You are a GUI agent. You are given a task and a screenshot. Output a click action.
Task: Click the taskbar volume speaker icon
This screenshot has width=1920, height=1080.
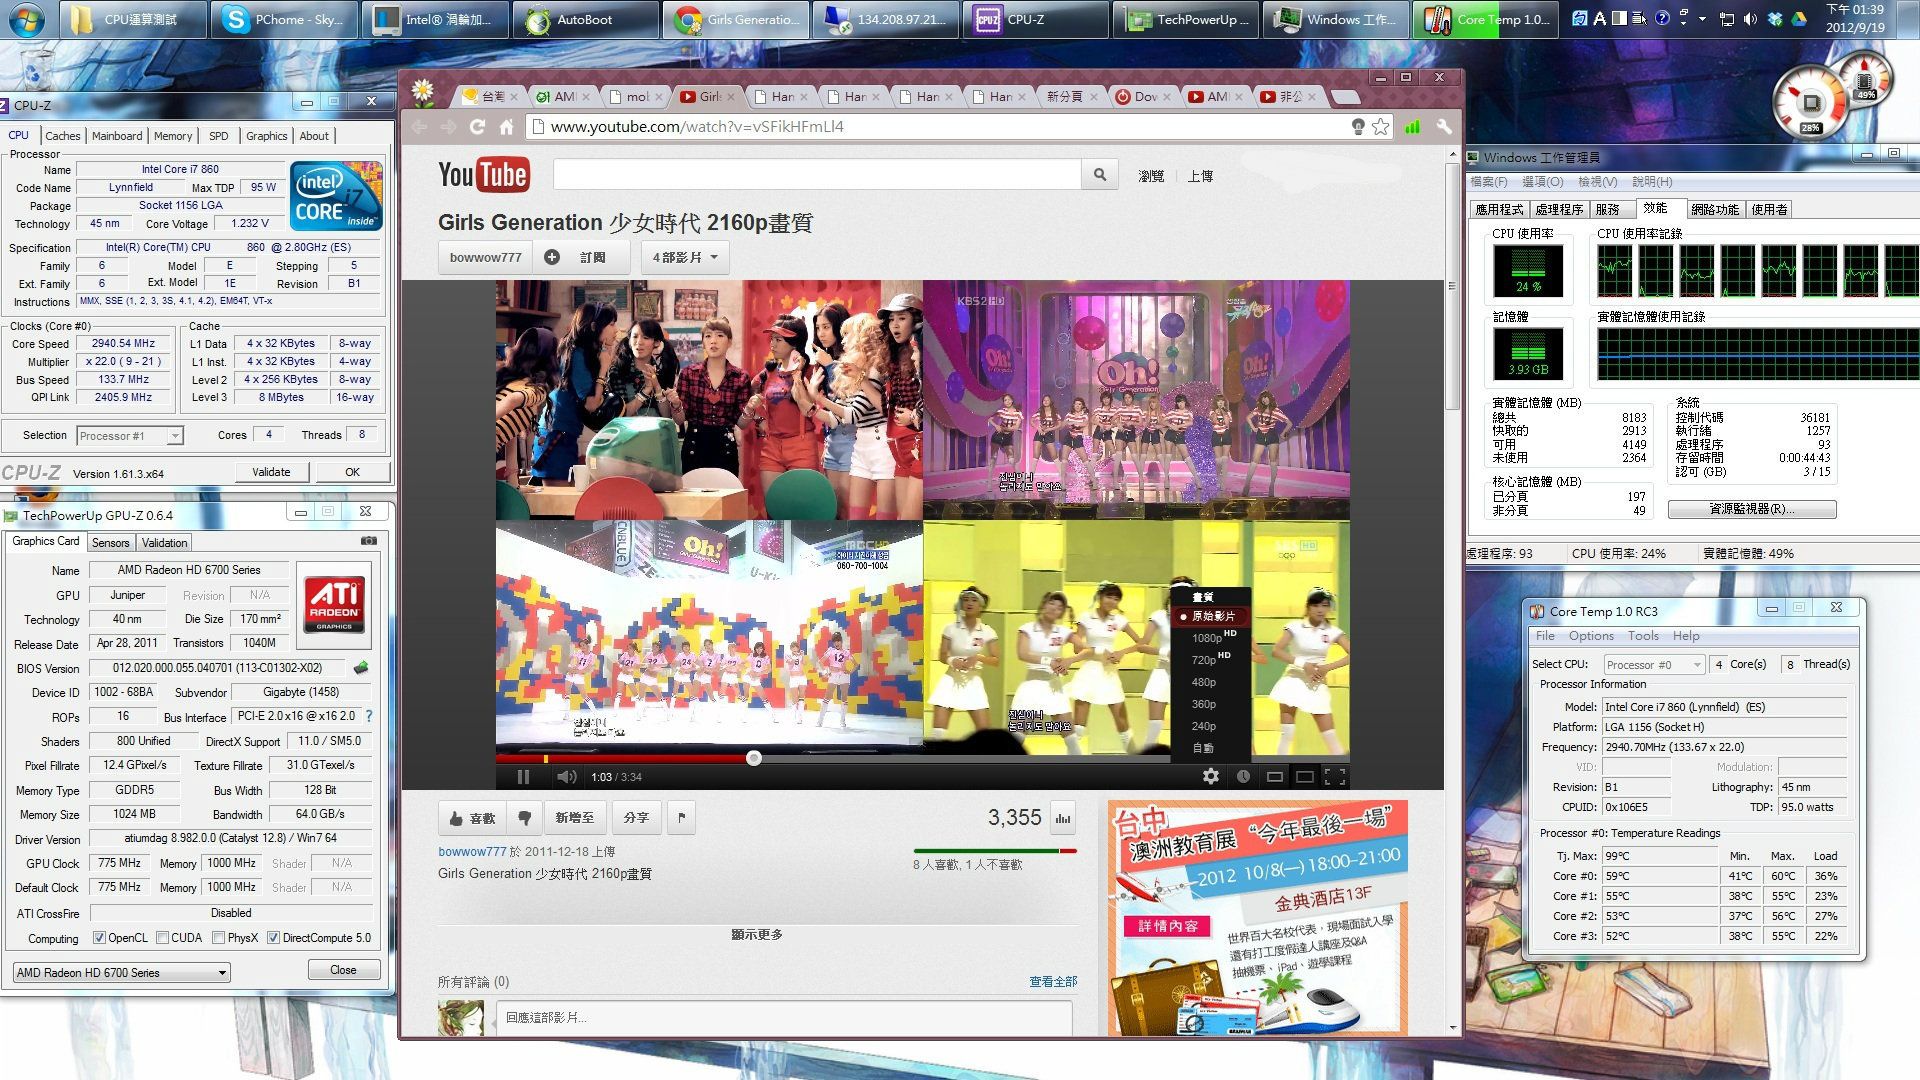[x=1750, y=19]
